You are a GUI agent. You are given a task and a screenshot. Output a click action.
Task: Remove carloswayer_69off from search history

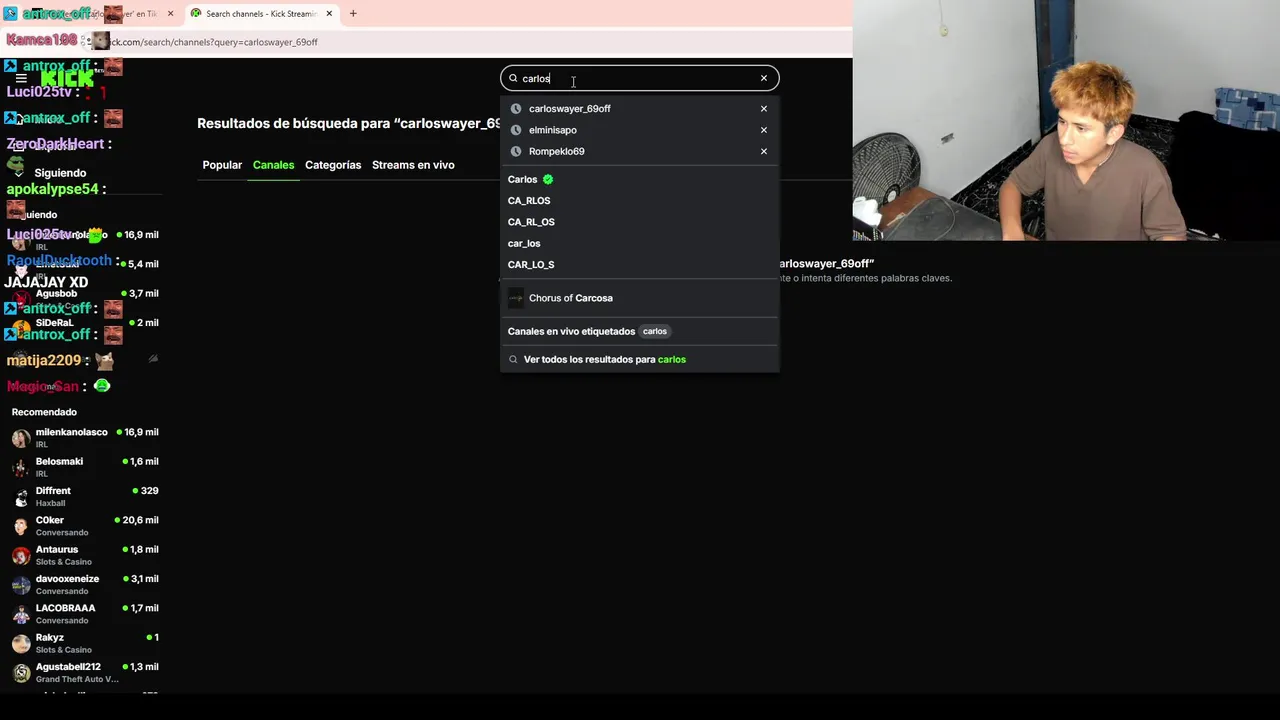(764, 109)
